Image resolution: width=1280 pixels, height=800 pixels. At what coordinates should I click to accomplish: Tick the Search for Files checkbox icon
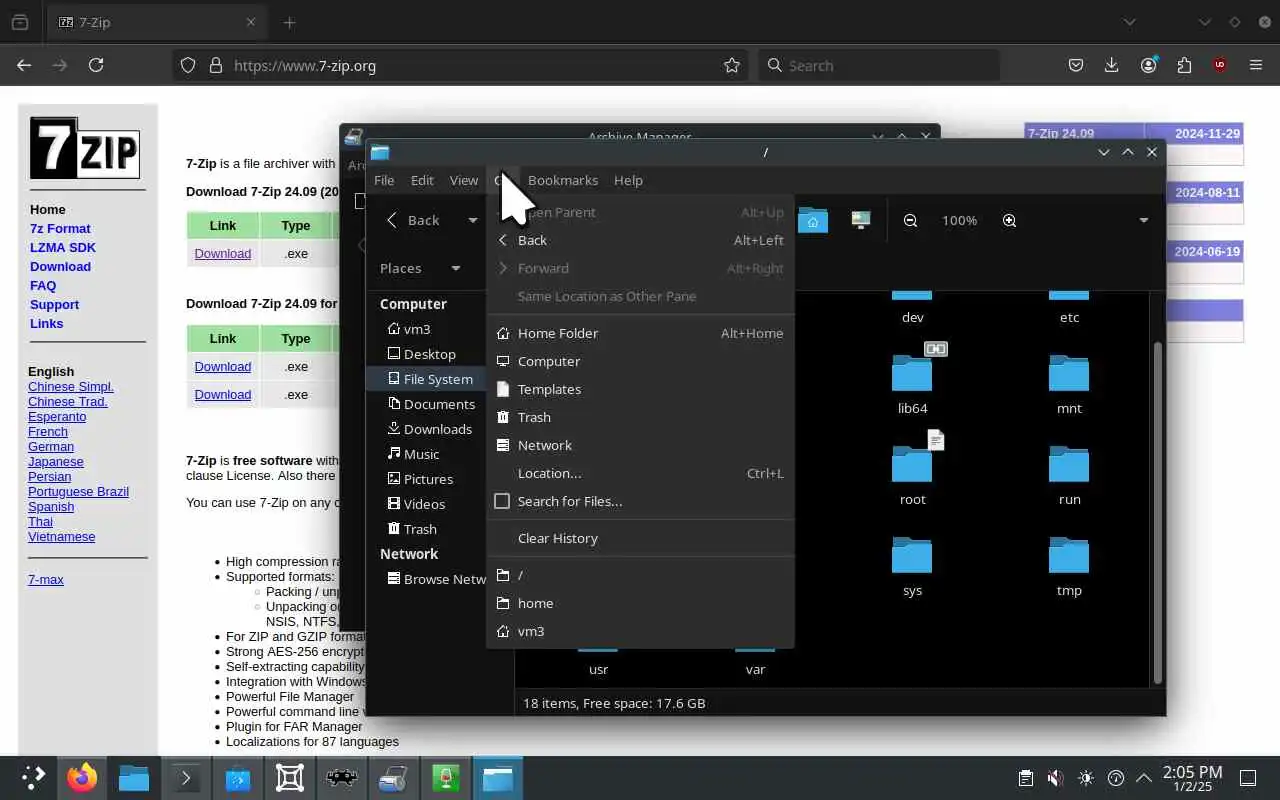click(502, 501)
